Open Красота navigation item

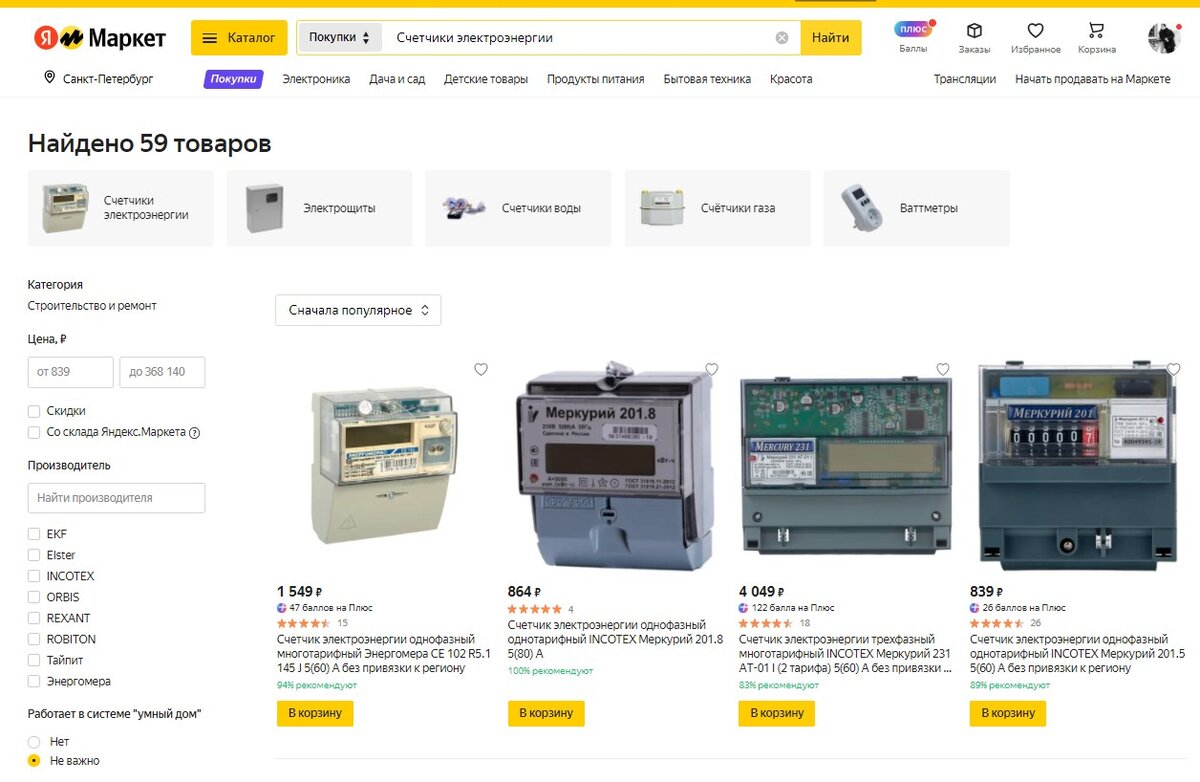[x=791, y=79]
